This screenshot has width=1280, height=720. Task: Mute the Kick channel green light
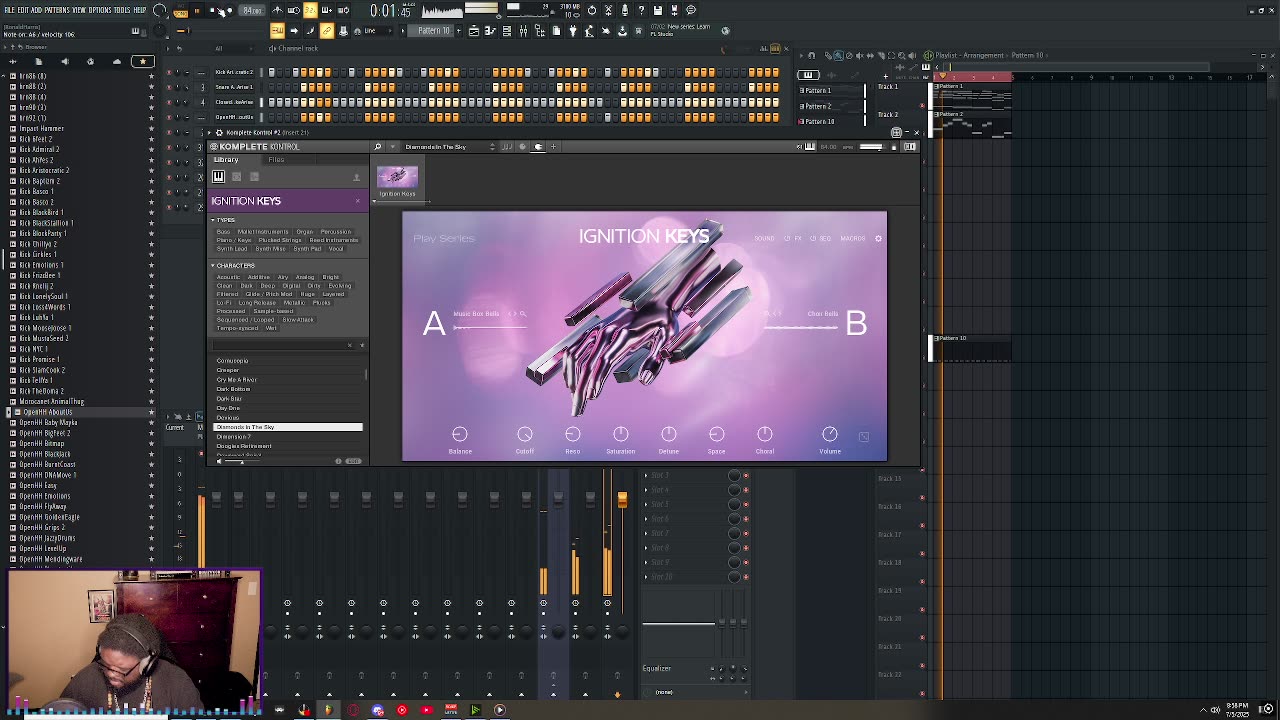[x=169, y=72]
